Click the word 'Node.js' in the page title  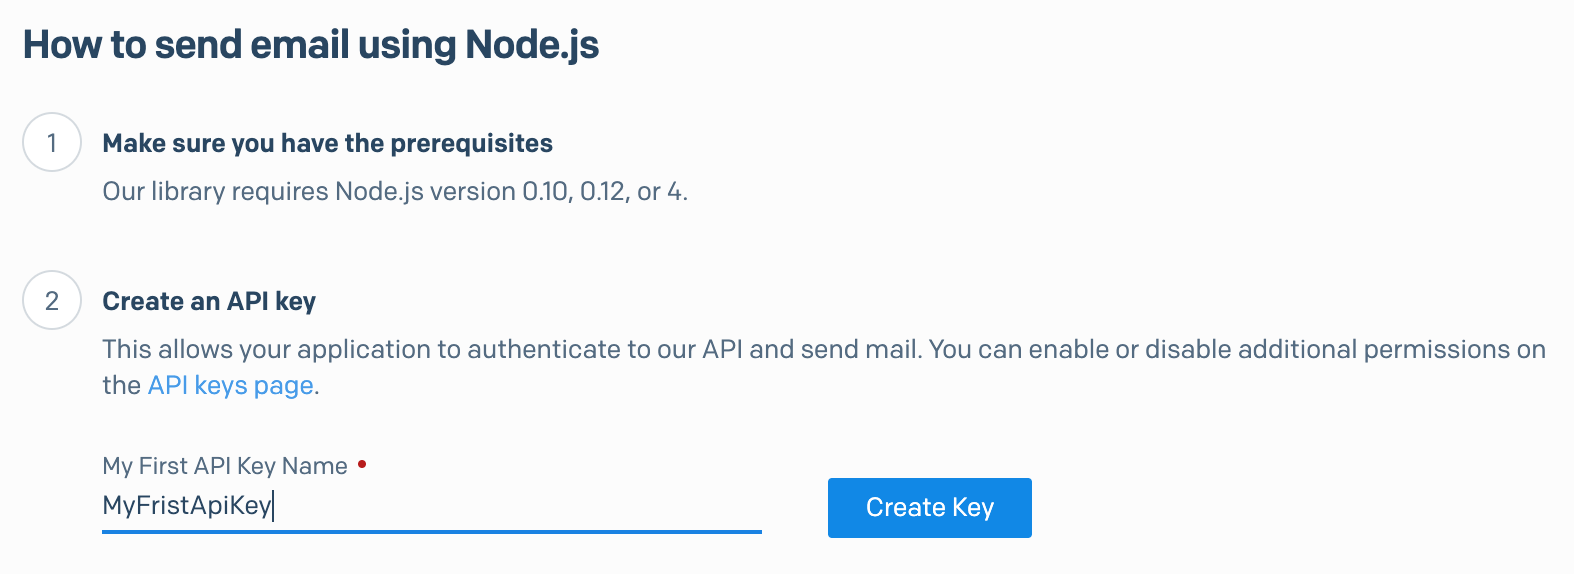coord(532,46)
